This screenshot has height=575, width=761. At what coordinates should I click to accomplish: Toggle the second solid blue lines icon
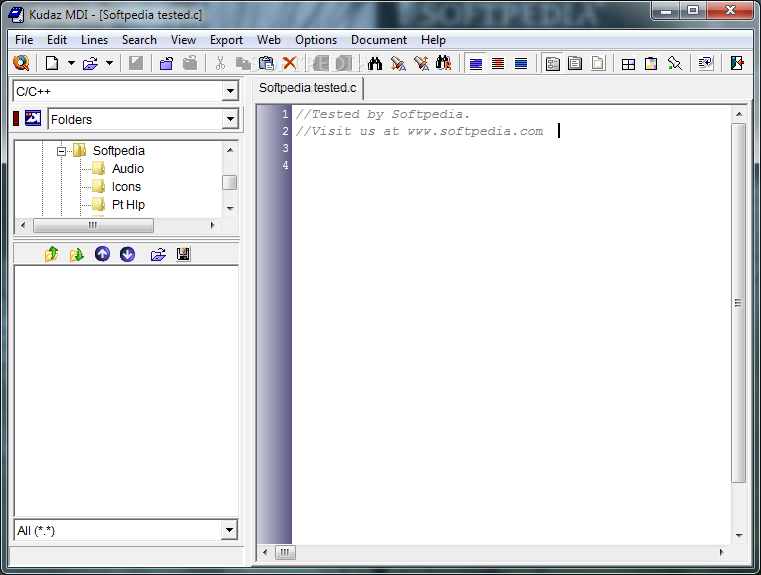tap(521, 64)
